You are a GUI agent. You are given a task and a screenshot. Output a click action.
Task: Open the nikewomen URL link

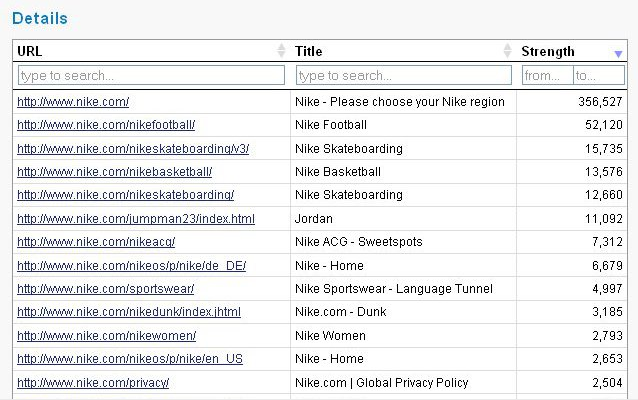pos(107,336)
